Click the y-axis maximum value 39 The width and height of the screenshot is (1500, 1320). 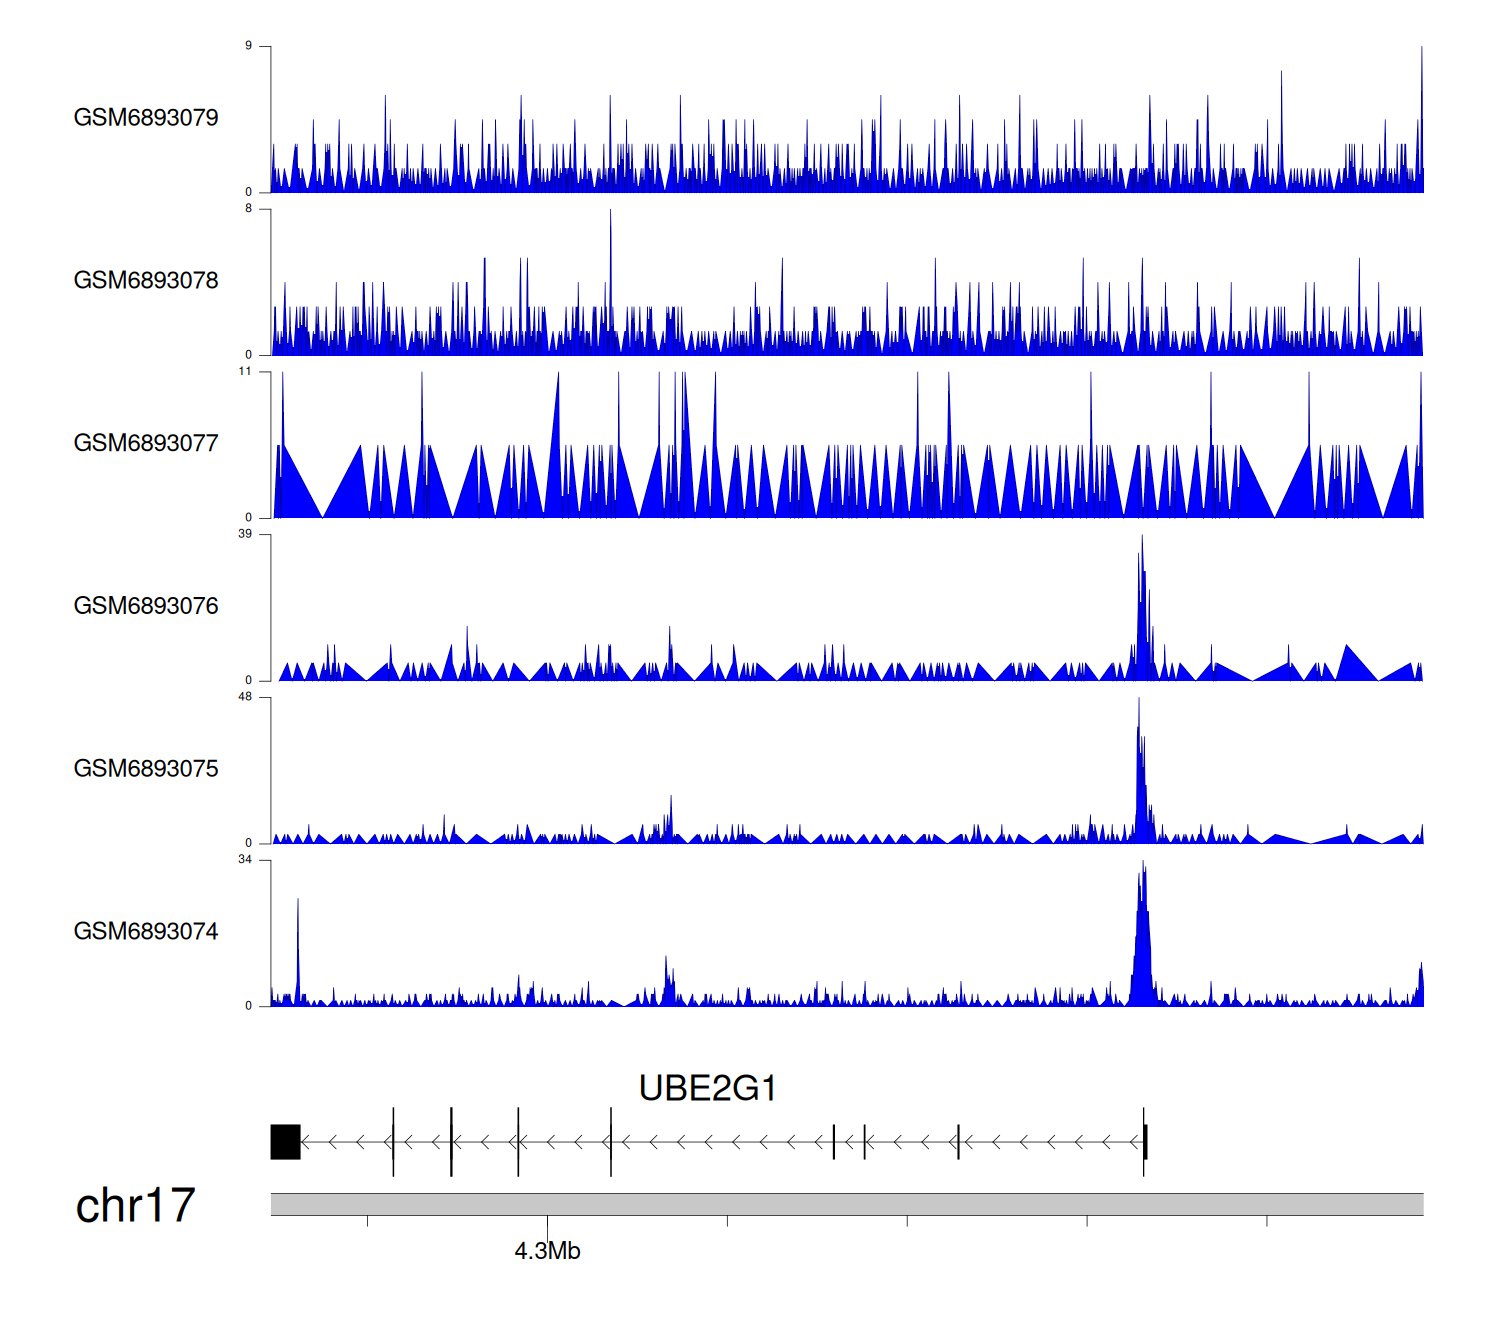tap(245, 534)
